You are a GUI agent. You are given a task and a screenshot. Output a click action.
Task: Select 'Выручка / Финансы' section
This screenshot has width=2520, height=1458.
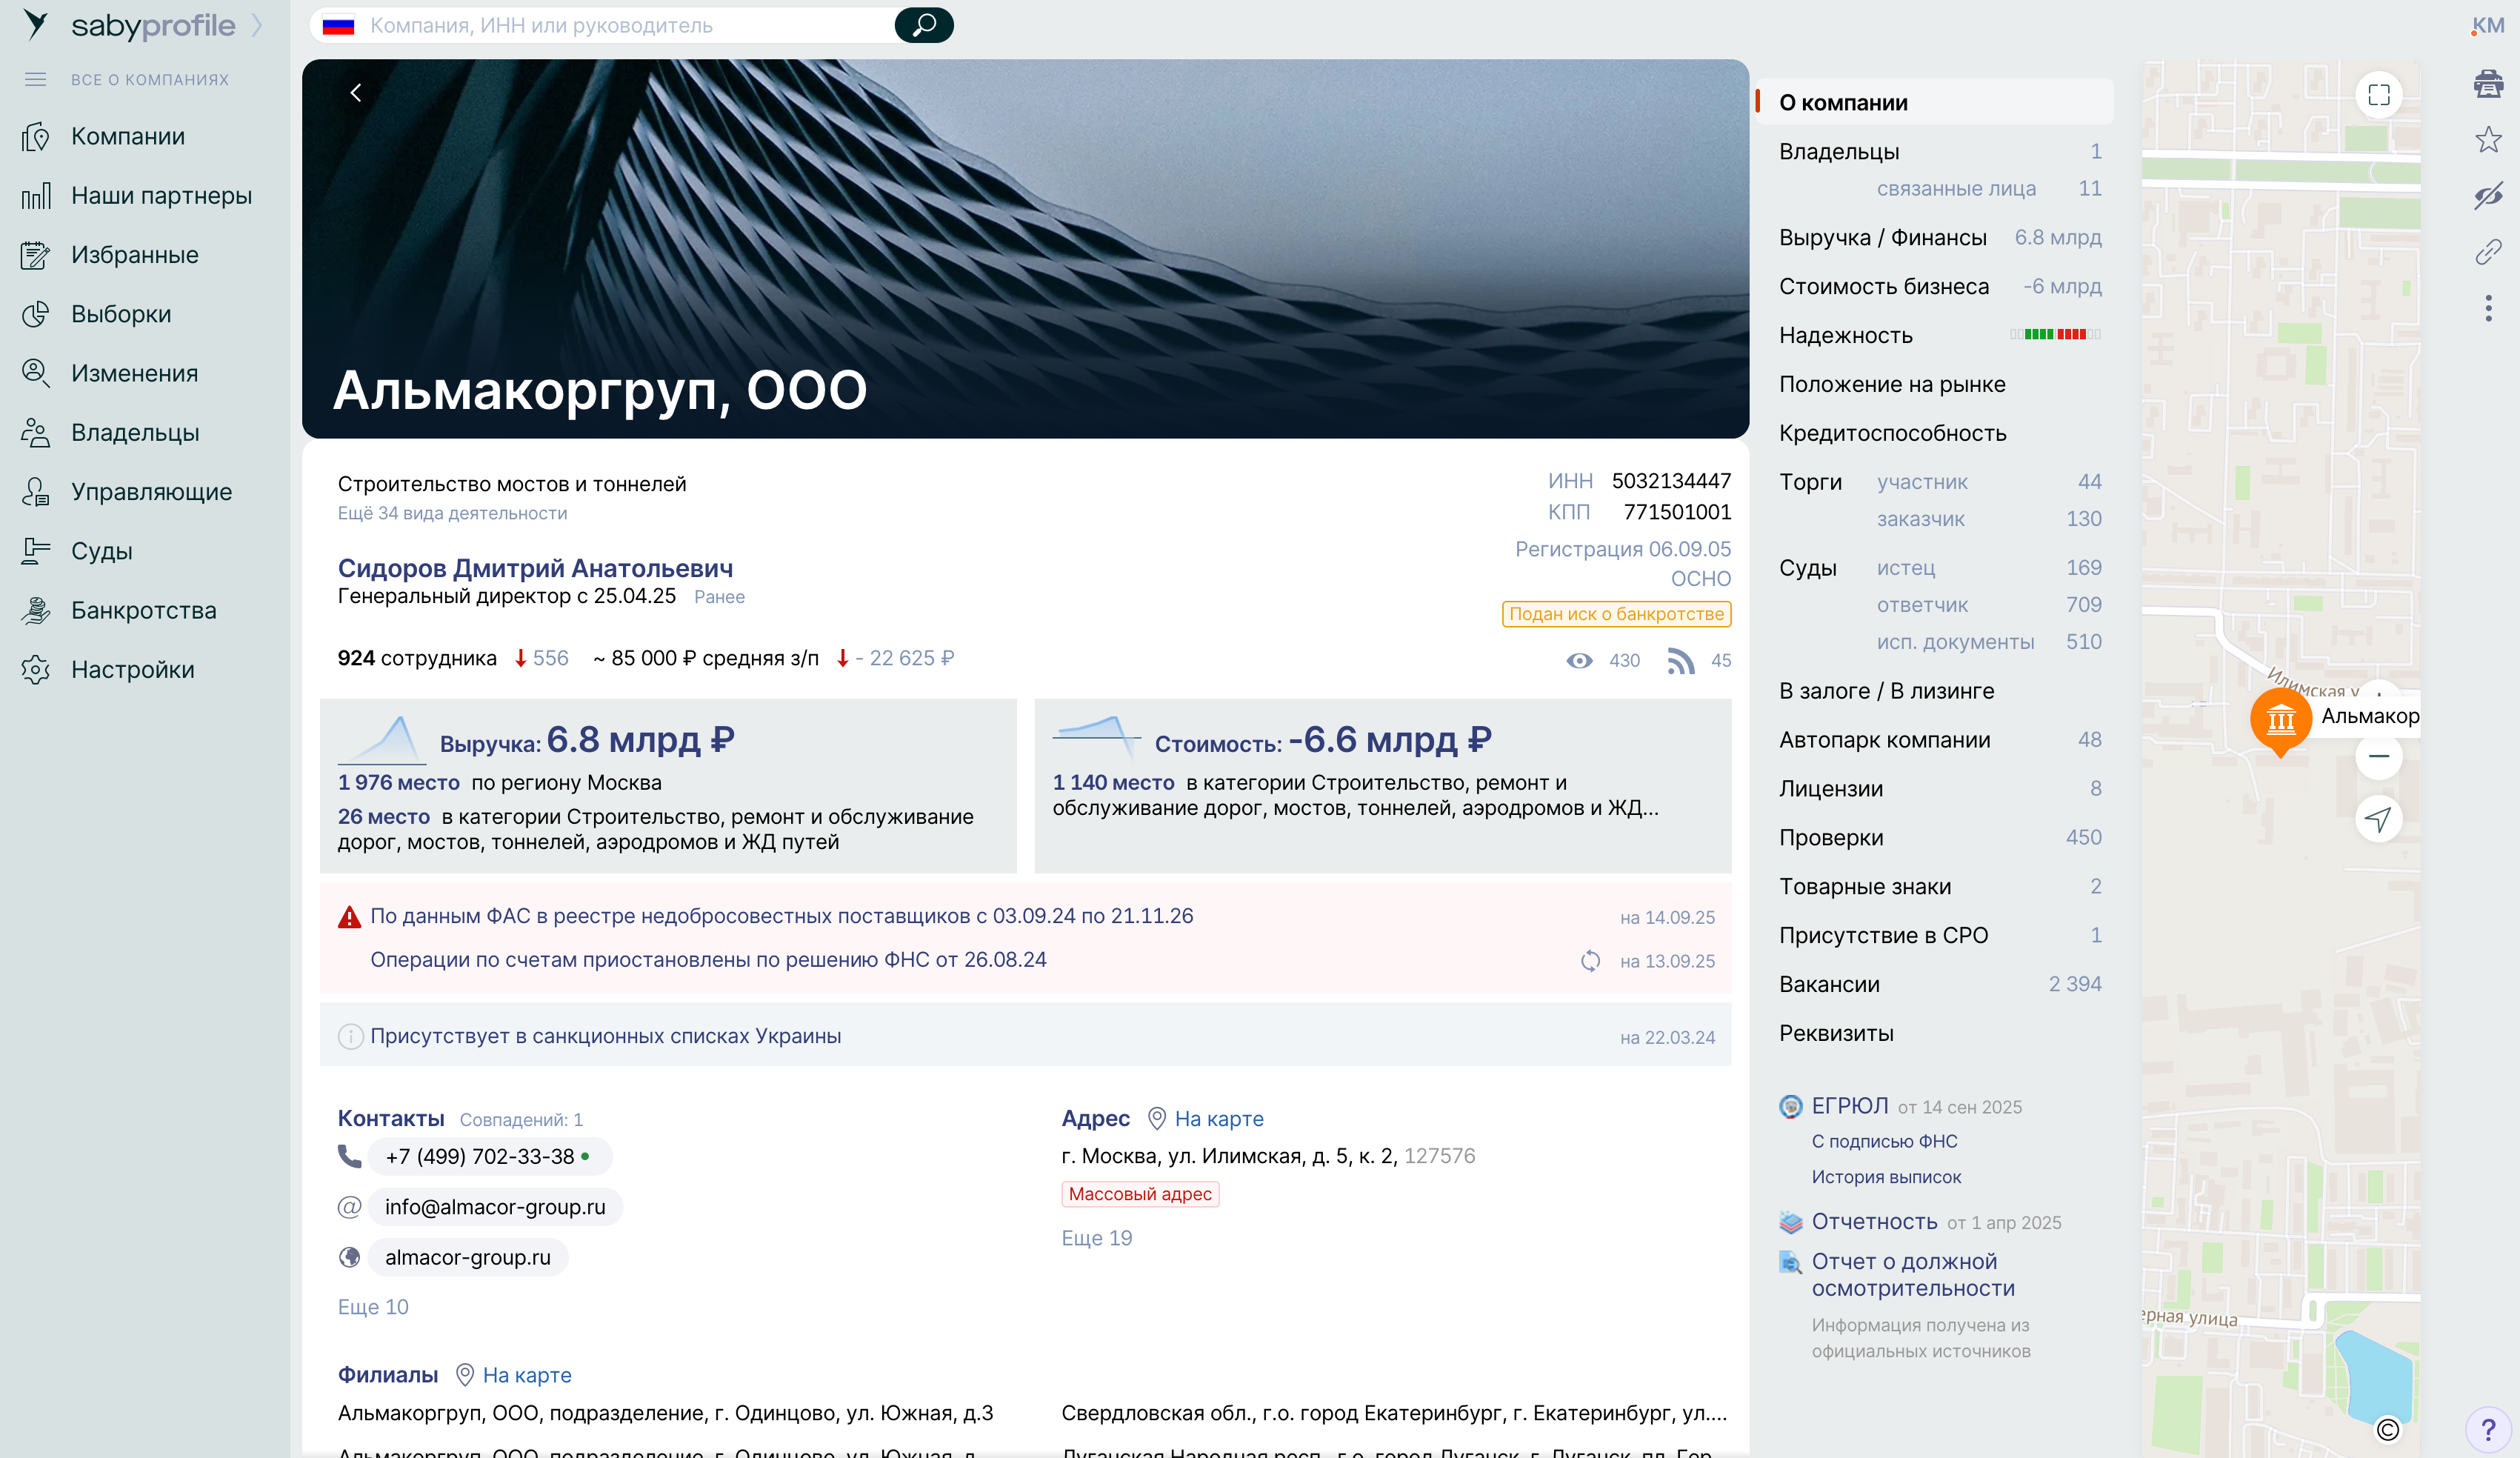point(1882,237)
